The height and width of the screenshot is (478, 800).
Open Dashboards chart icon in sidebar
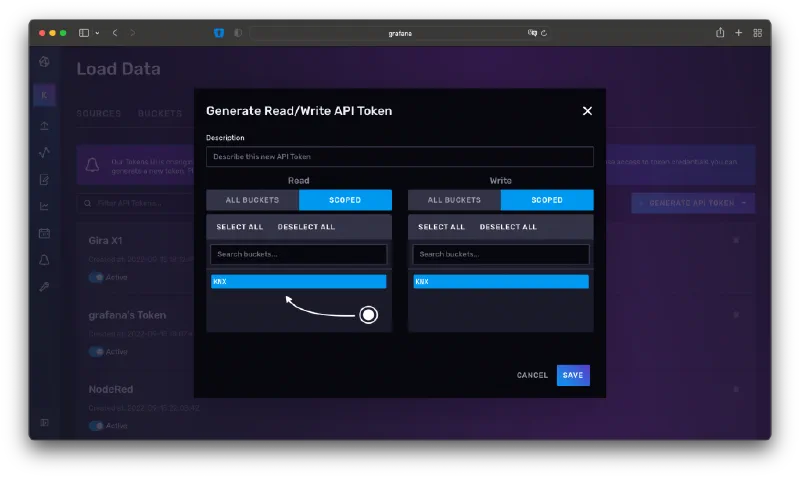coord(44,206)
